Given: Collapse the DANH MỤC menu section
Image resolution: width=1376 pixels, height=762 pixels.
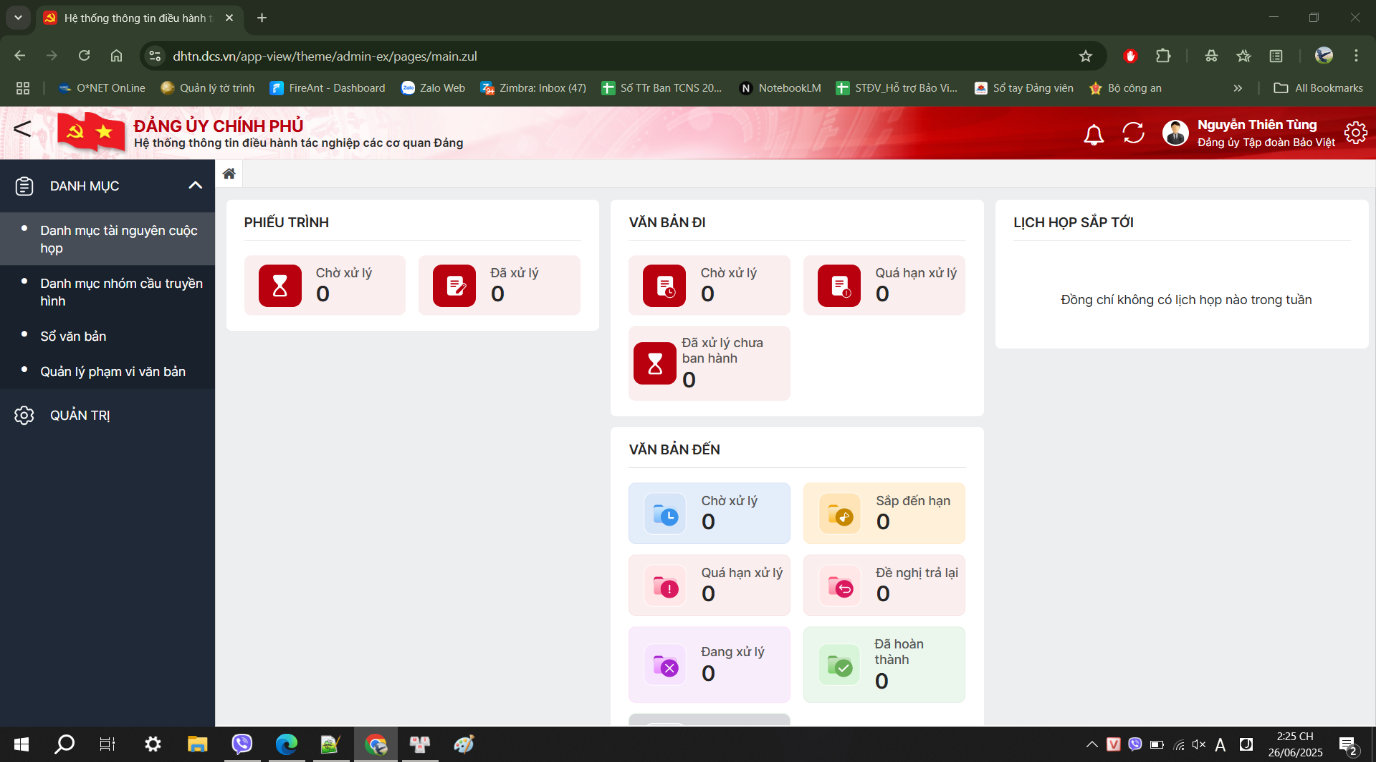Looking at the screenshot, I should coord(195,185).
